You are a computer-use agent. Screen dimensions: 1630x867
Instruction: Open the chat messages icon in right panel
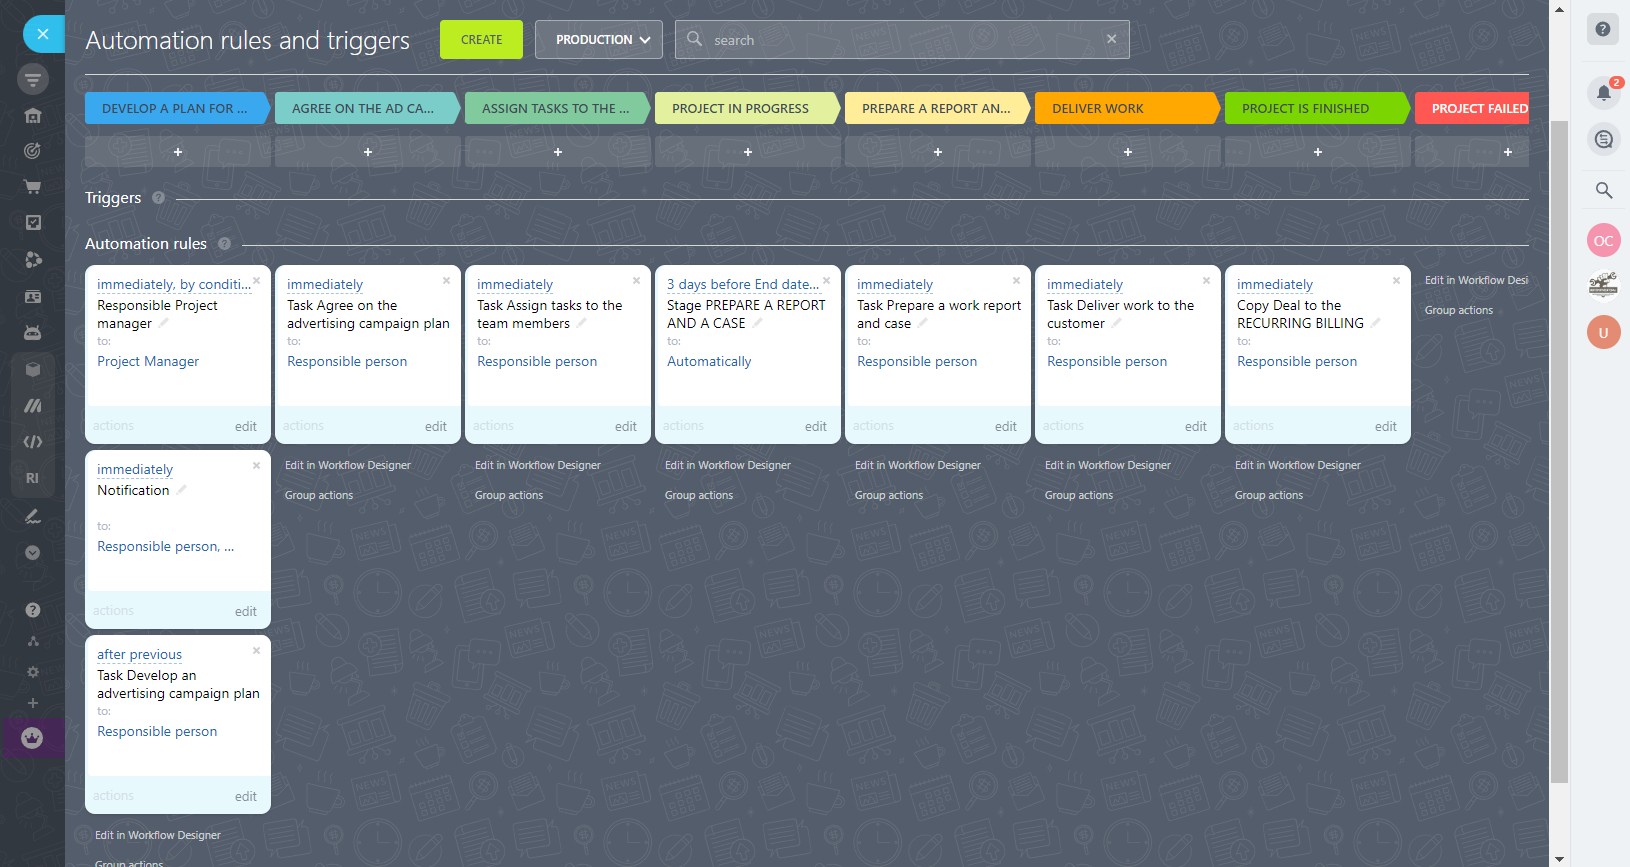(x=1603, y=139)
